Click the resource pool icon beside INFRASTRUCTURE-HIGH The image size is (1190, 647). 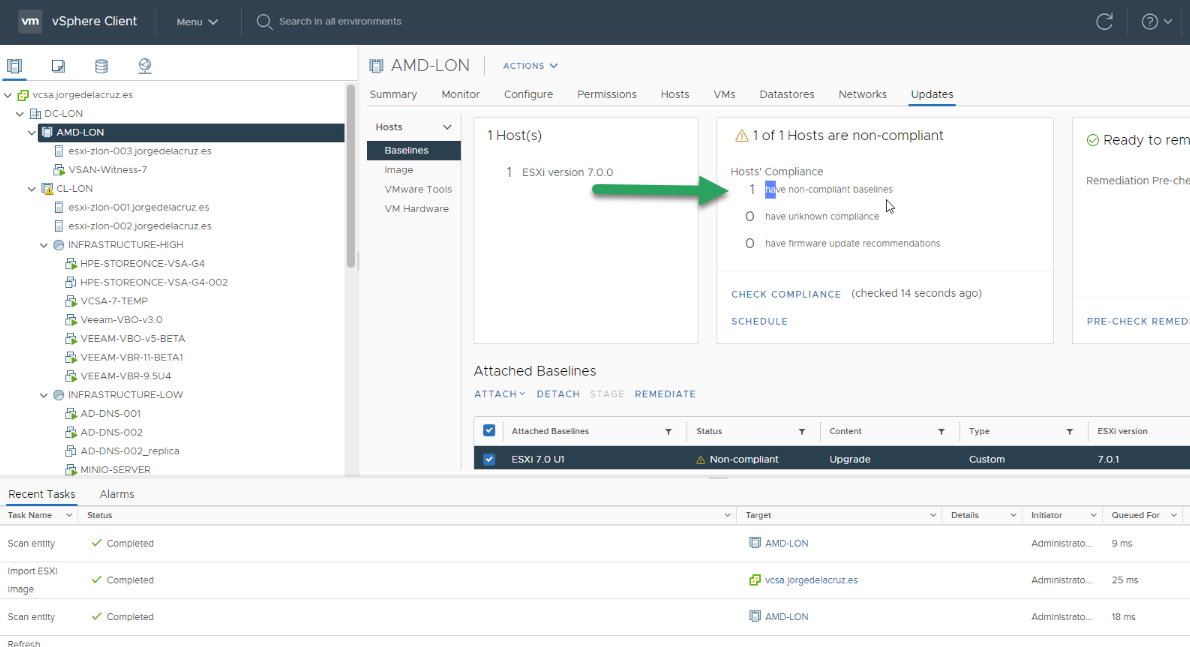coord(58,245)
